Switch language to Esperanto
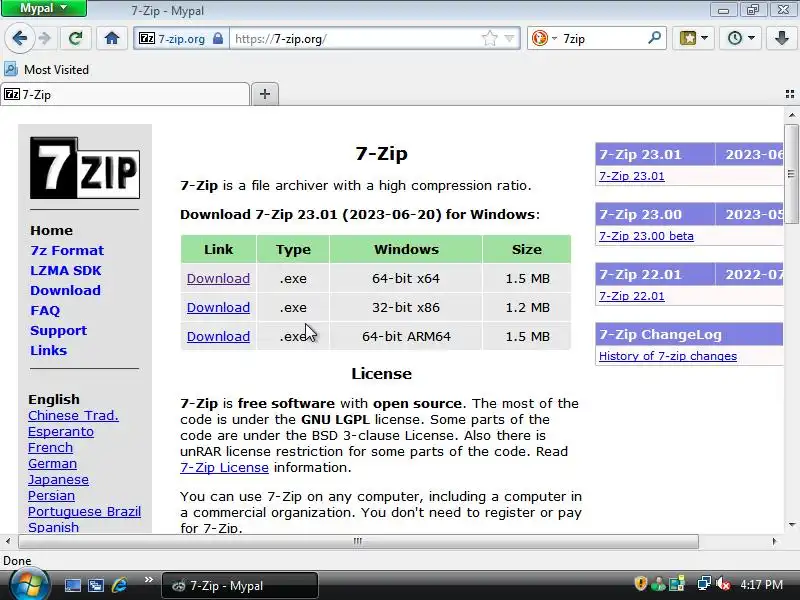This screenshot has width=800, height=600. tap(61, 432)
